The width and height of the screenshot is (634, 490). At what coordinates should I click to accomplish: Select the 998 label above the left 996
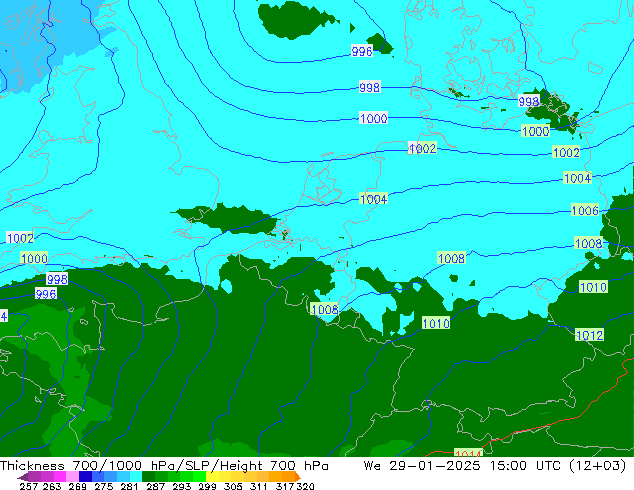(x=57, y=279)
